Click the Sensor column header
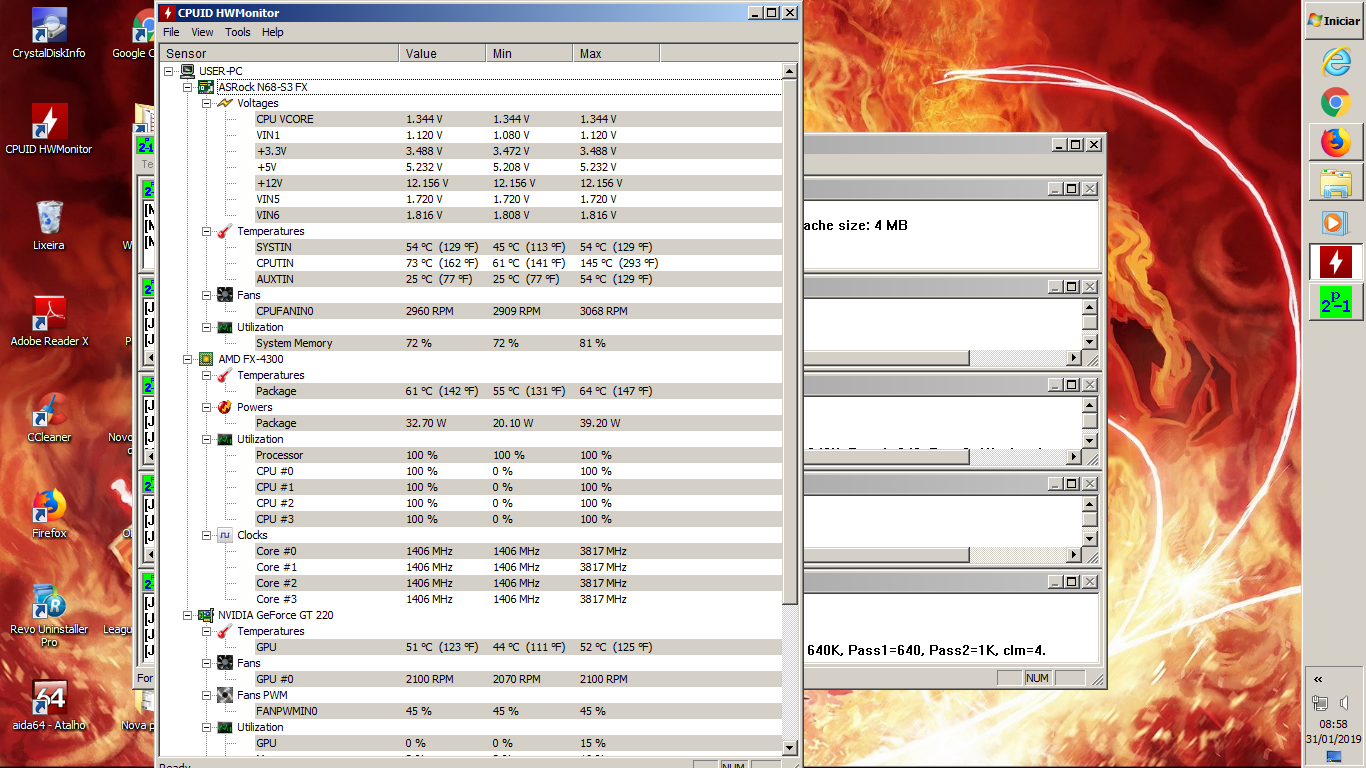The height and width of the screenshot is (768, 1366). coord(279,54)
